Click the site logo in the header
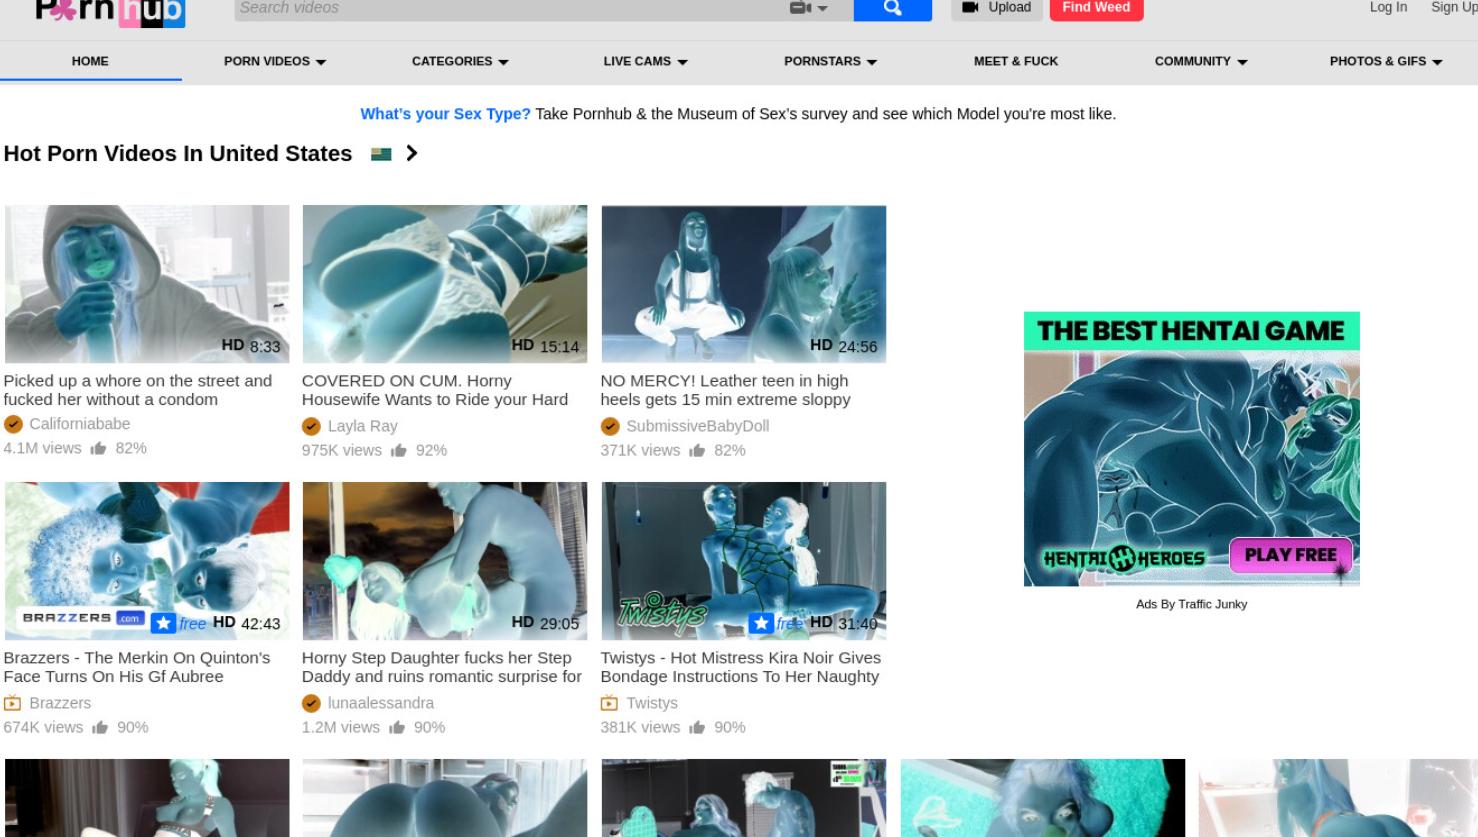This screenshot has width=1478, height=837. 110,11
